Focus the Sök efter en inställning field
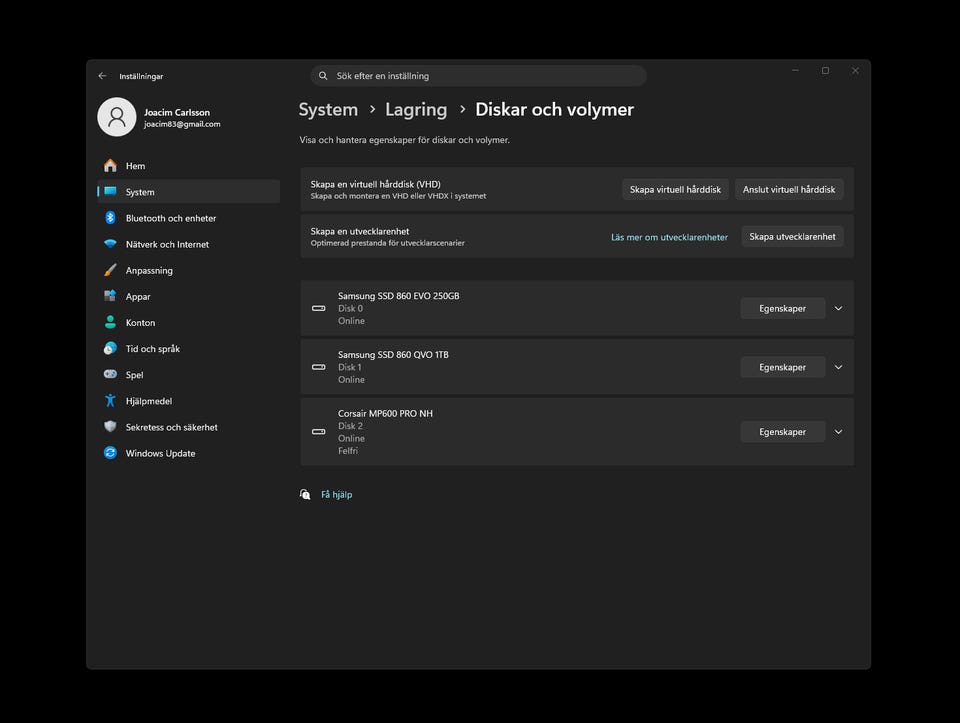The width and height of the screenshot is (960, 723). tap(479, 76)
